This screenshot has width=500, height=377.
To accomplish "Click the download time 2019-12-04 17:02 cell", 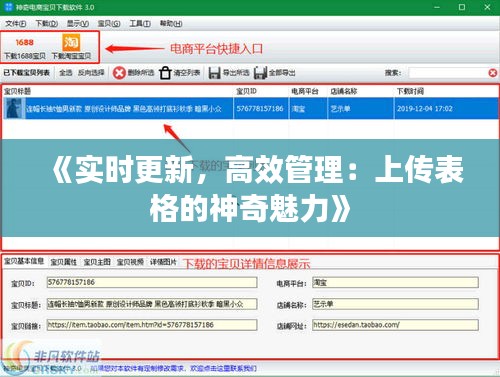I will (x=446, y=108).
